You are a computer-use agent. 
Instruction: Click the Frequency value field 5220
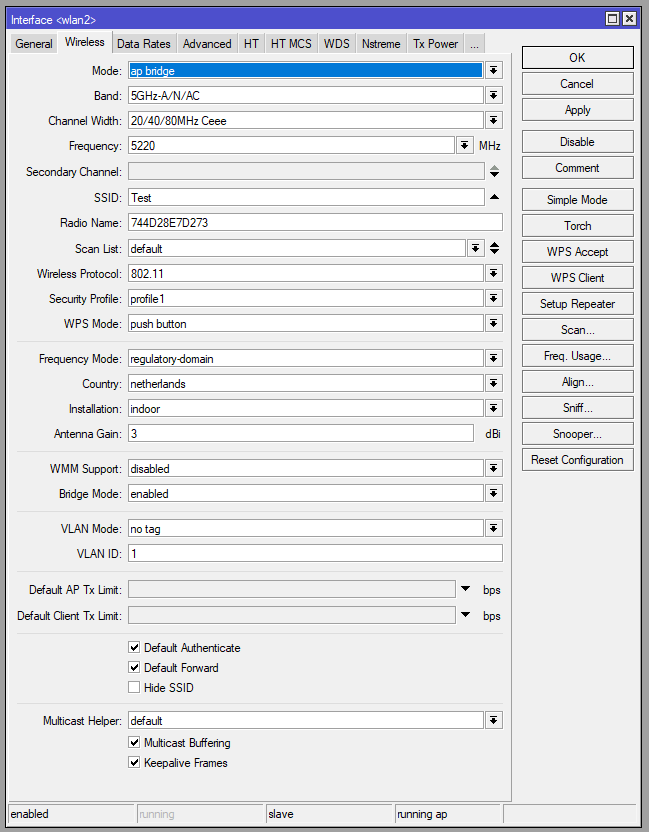click(x=291, y=145)
